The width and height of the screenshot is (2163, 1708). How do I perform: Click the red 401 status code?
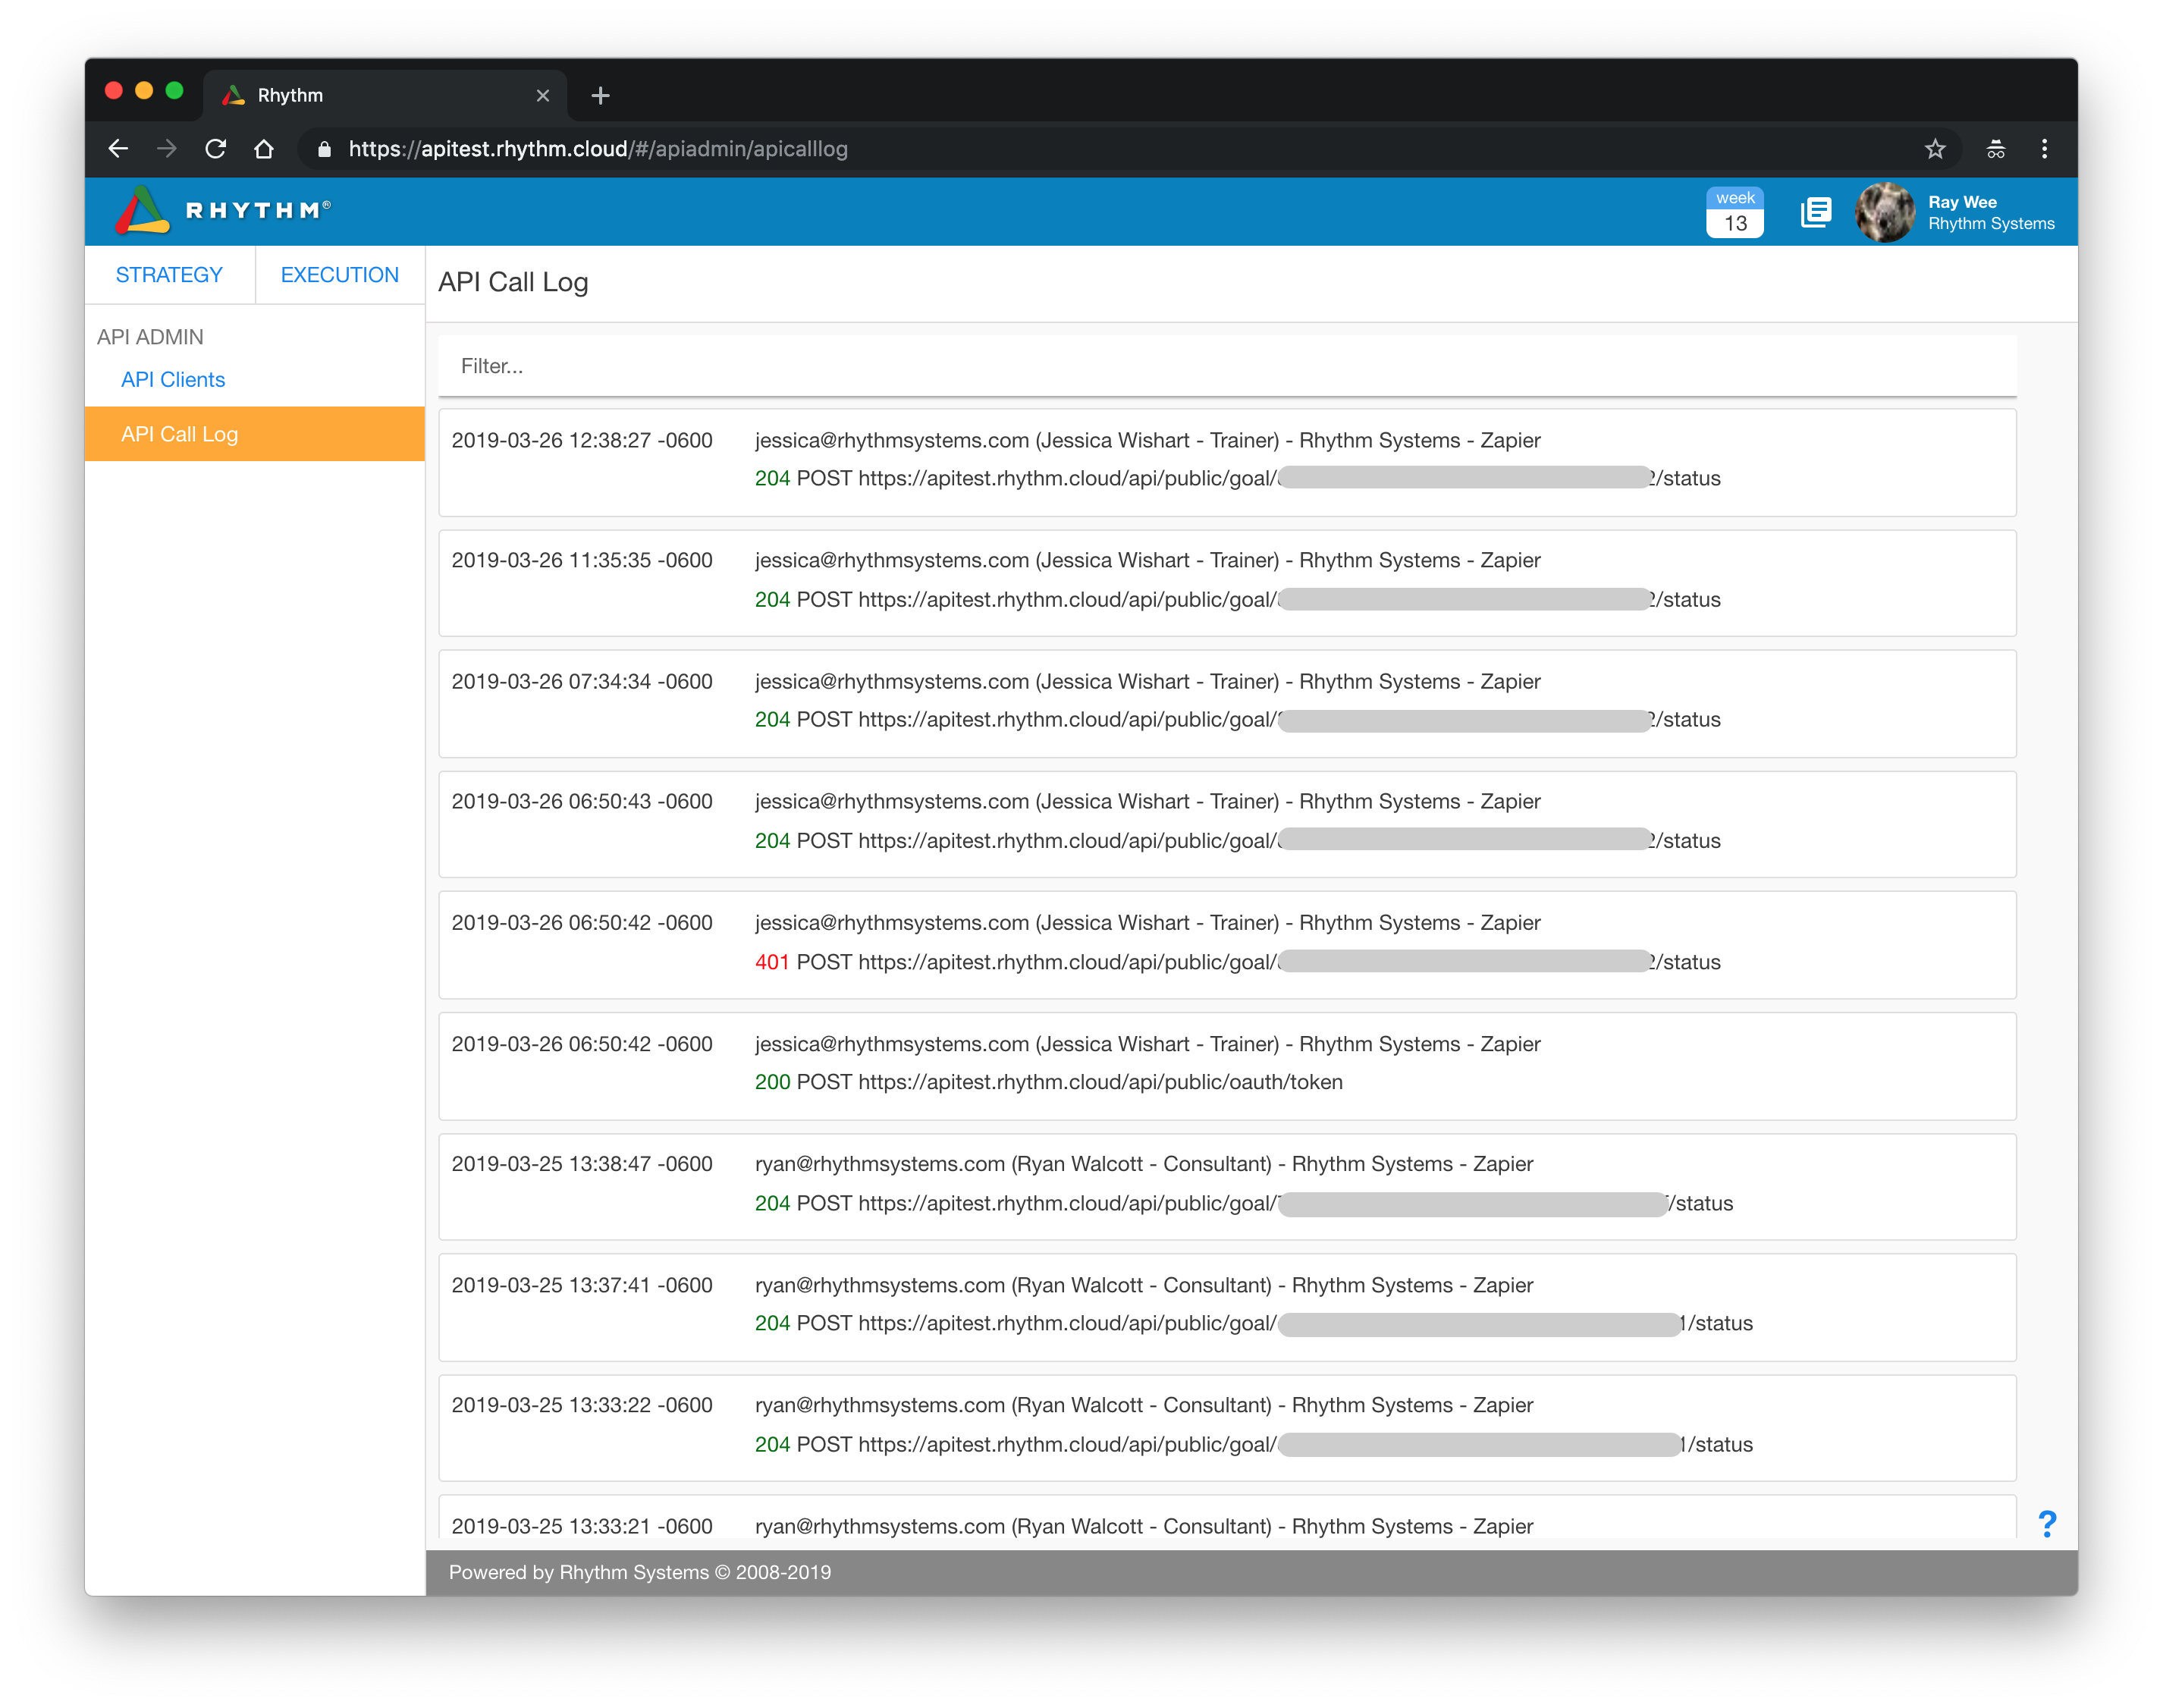point(772,962)
